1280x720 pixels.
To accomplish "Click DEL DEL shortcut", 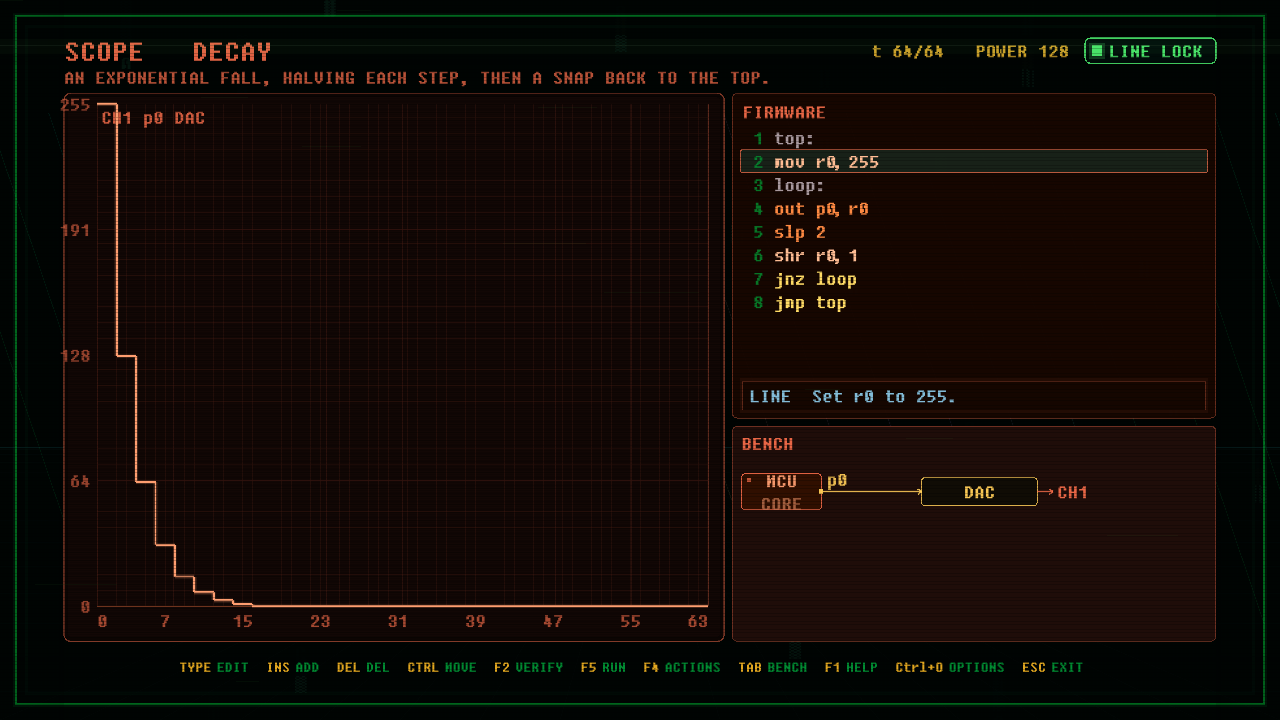I will (x=363, y=667).
